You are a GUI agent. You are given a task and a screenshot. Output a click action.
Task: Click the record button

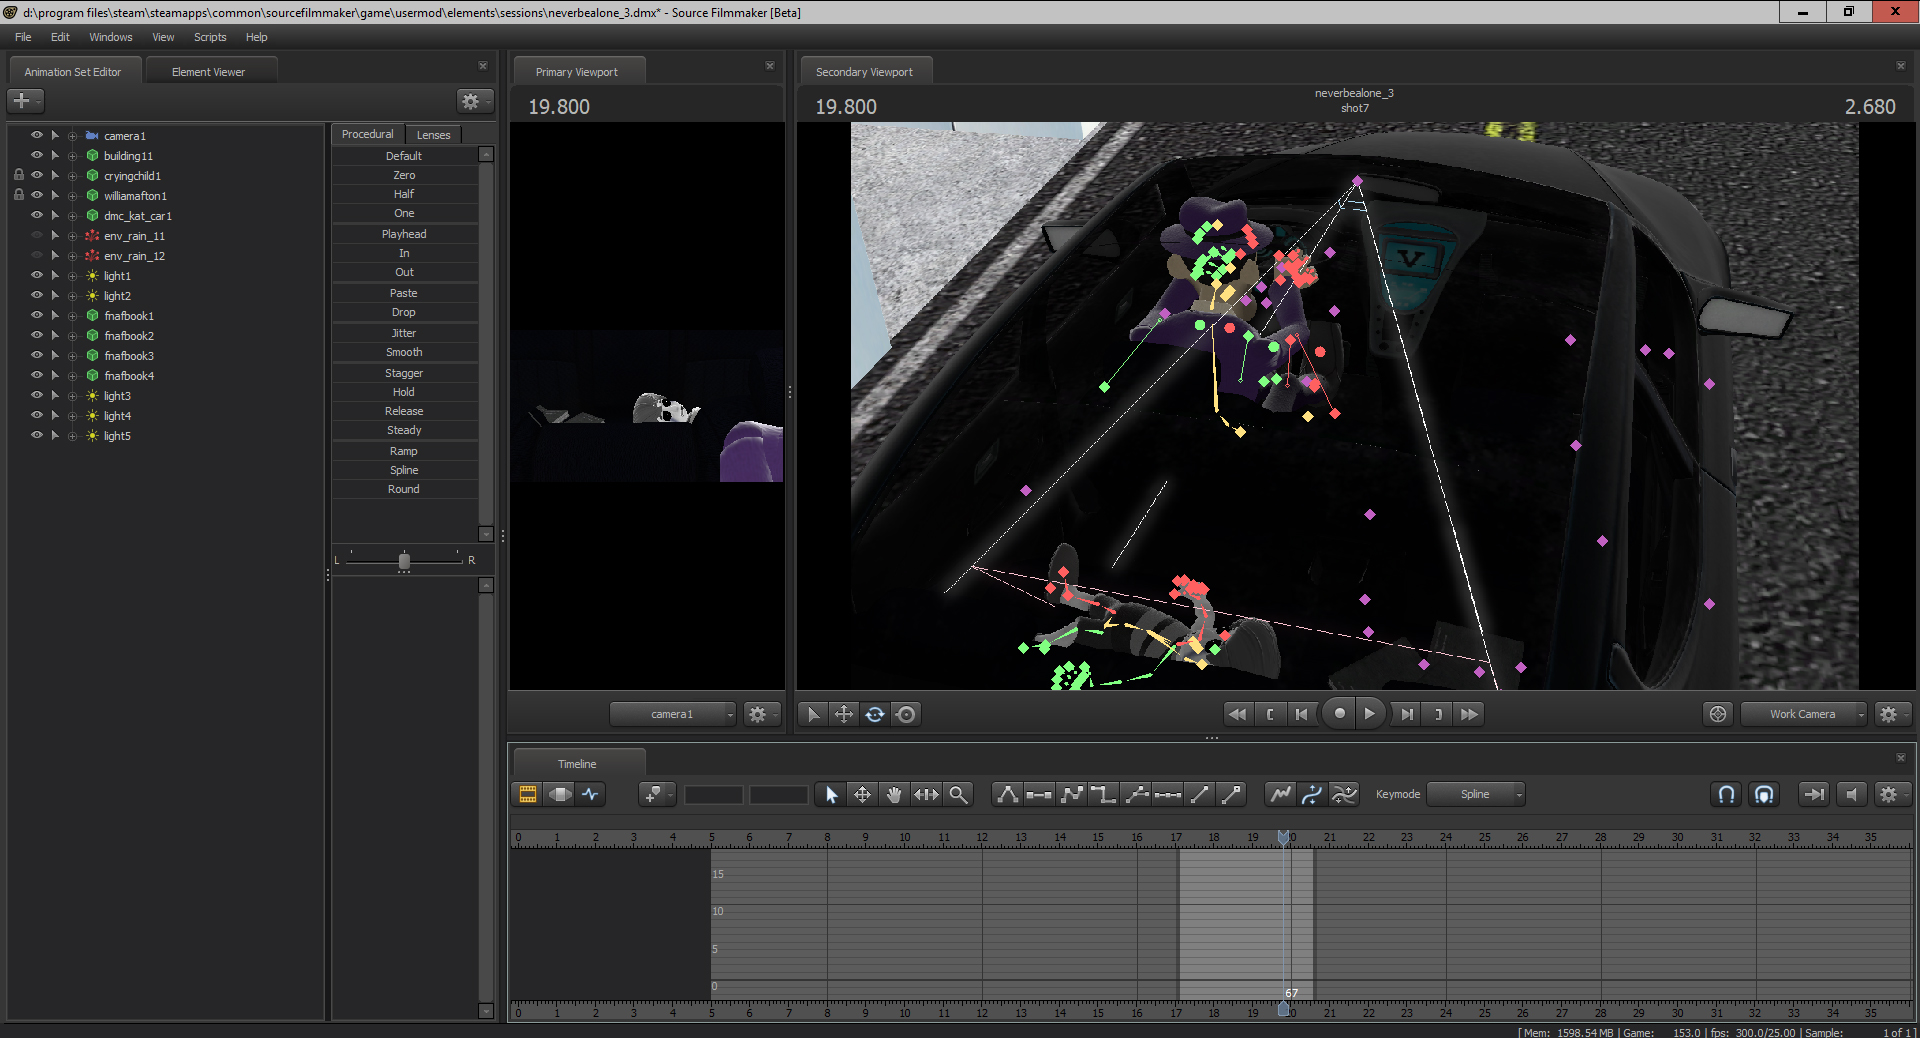1340,713
